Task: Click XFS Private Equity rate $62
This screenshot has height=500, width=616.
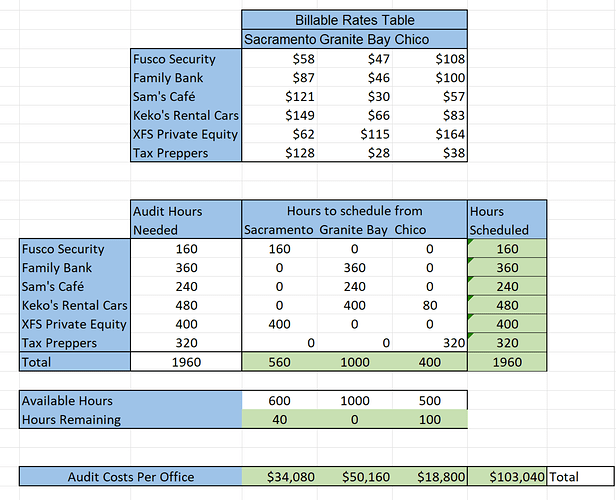Action: [279, 134]
